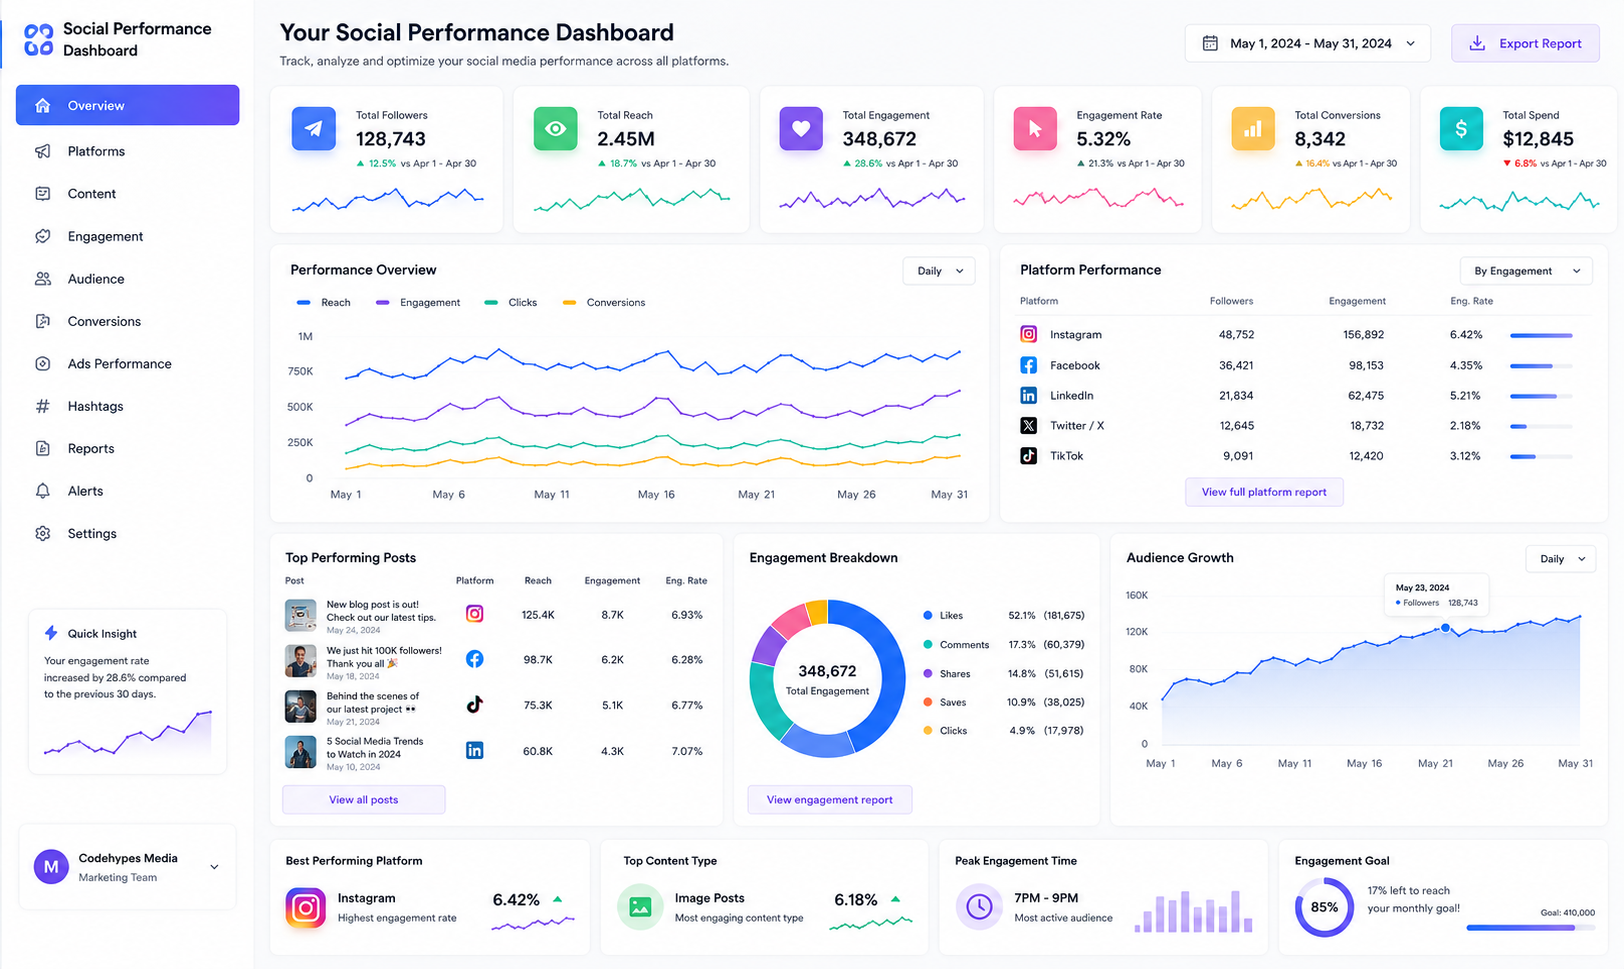Image resolution: width=1624 pixels, height=969 pixels.
Task: Click the Peak Engagement Time clock icon
Action: point(979,906)
